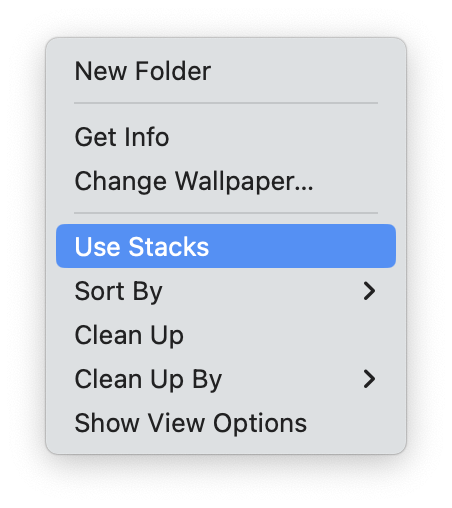The height and width of the screenshot is (508, 452).
Task: Open Show View Options
Action: pyautogui.click(x=226, y=423)
